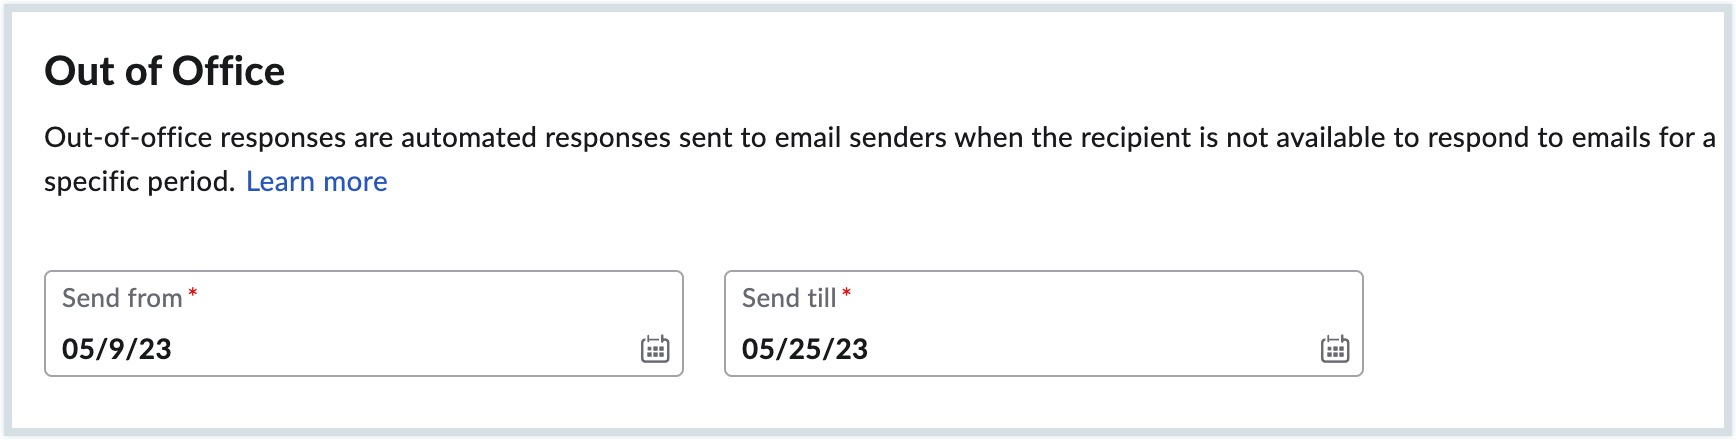Image resolution: width=1736 pixels, height=440 pixels.
Task: Click the Out of Office heading
Action: pos(165,71)
